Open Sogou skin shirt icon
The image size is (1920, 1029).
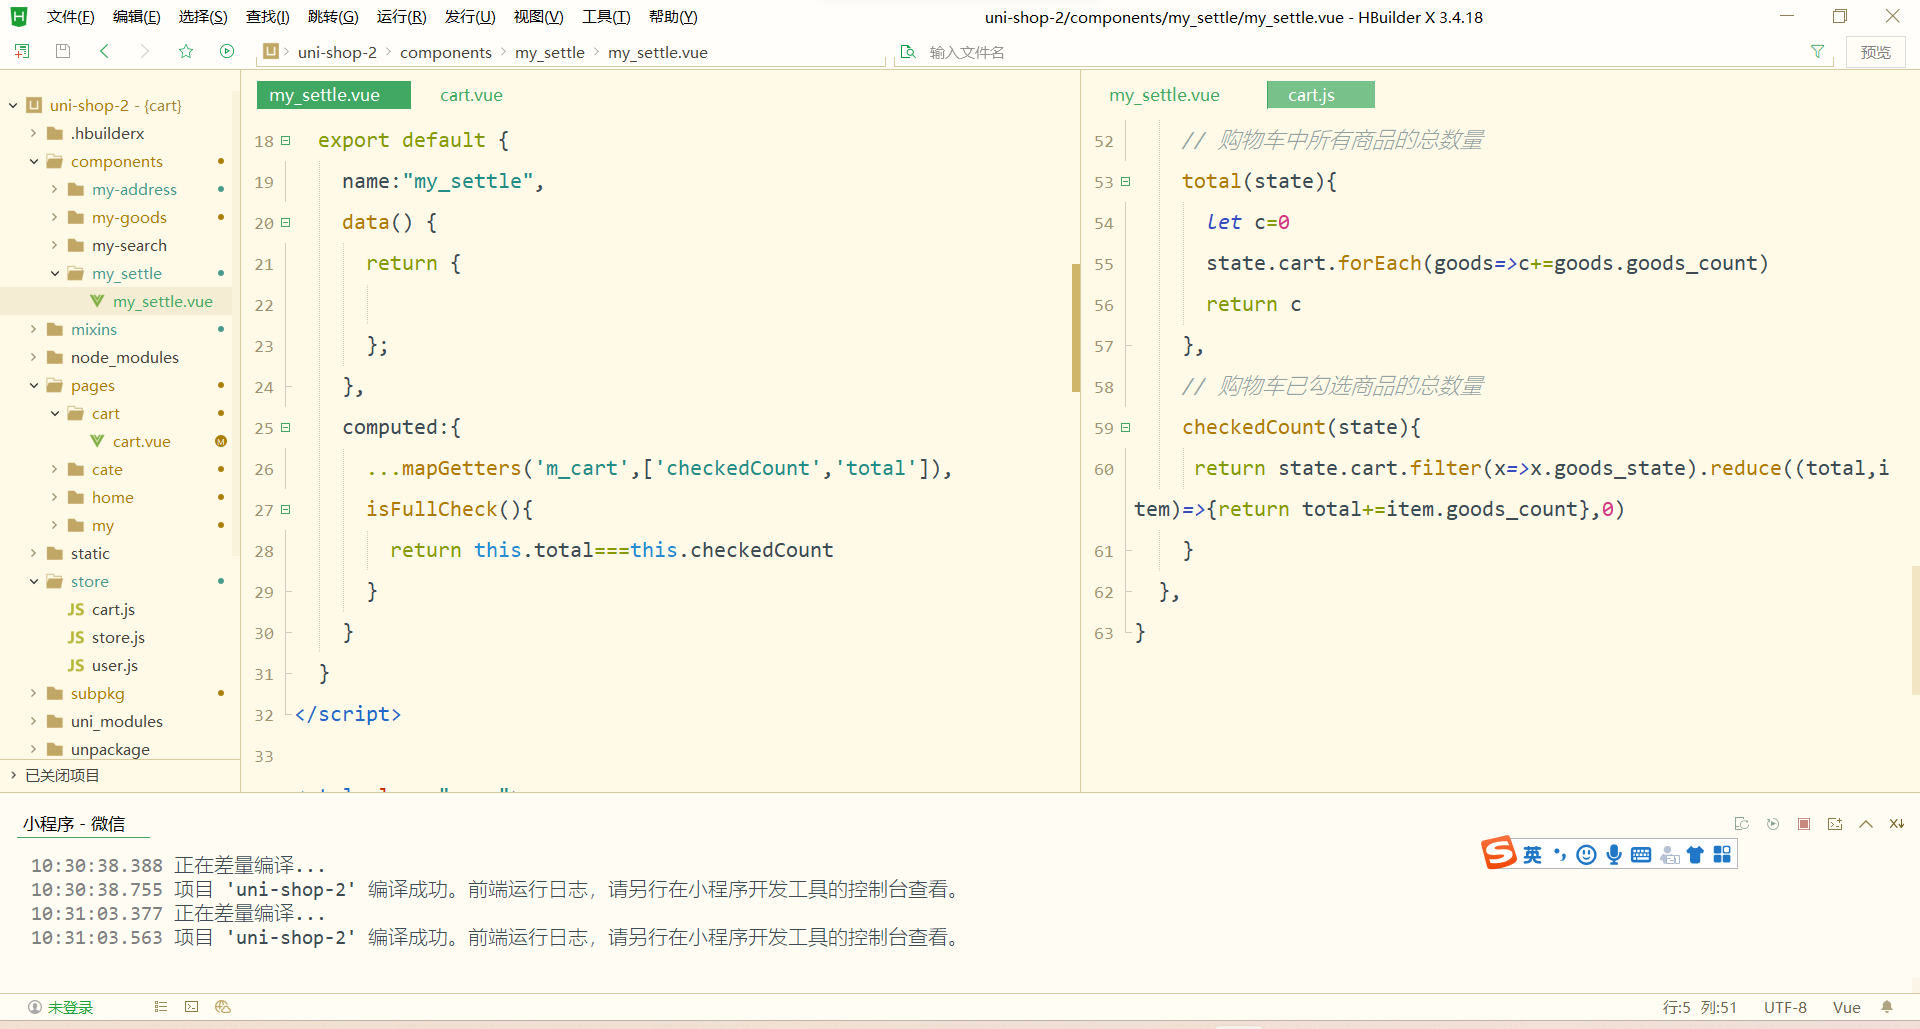point(1695,854)
